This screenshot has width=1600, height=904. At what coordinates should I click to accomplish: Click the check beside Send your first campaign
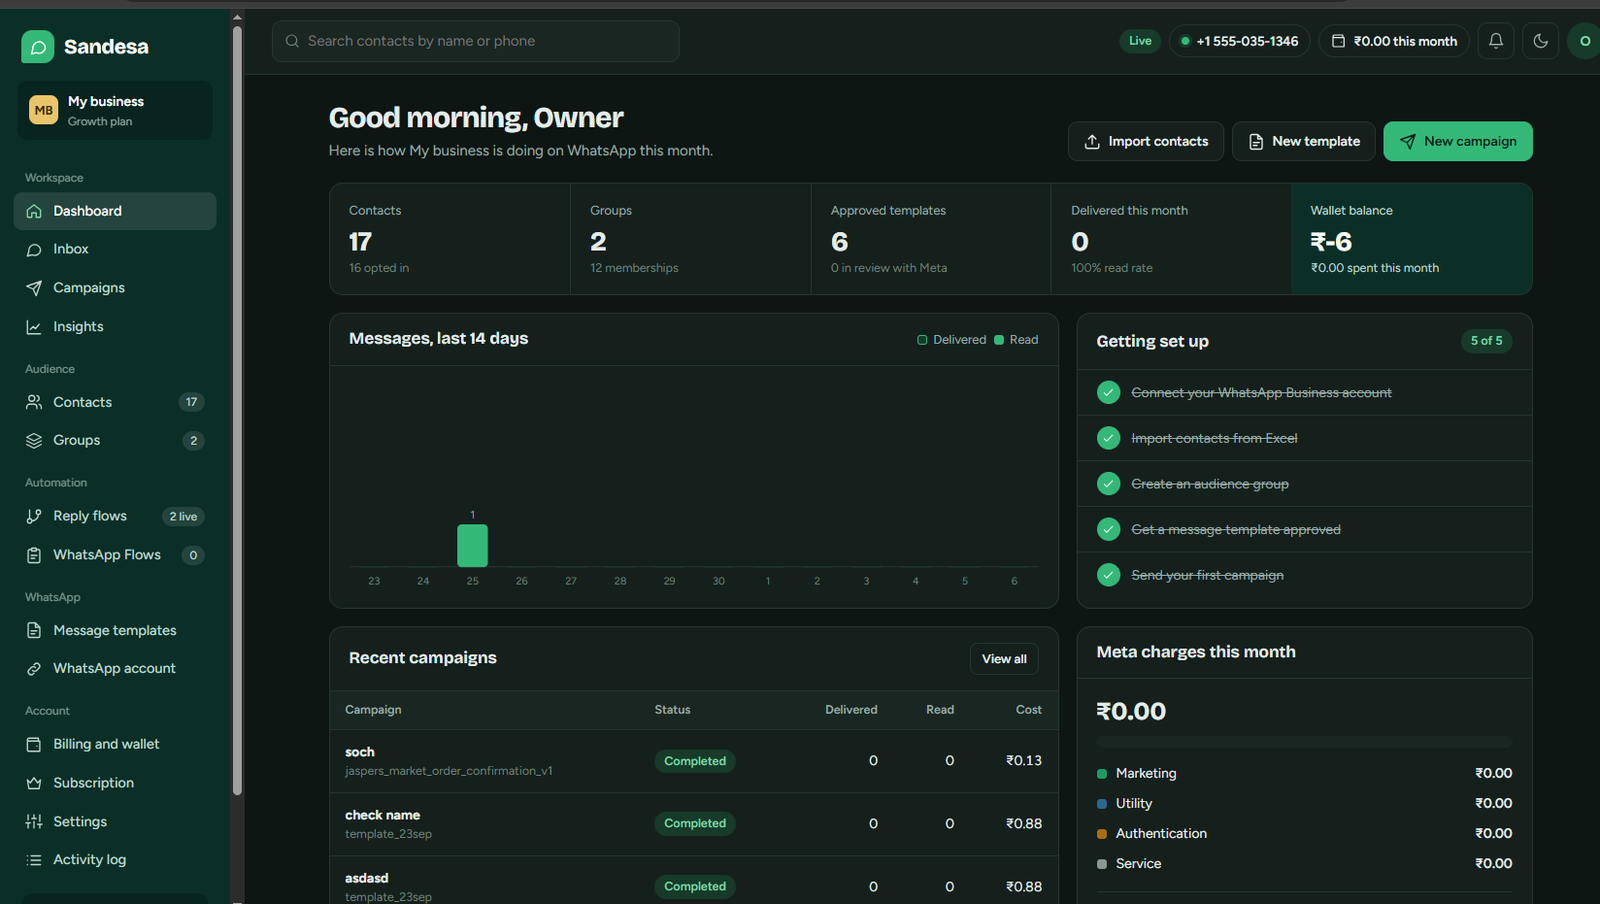coord(1108,575)
